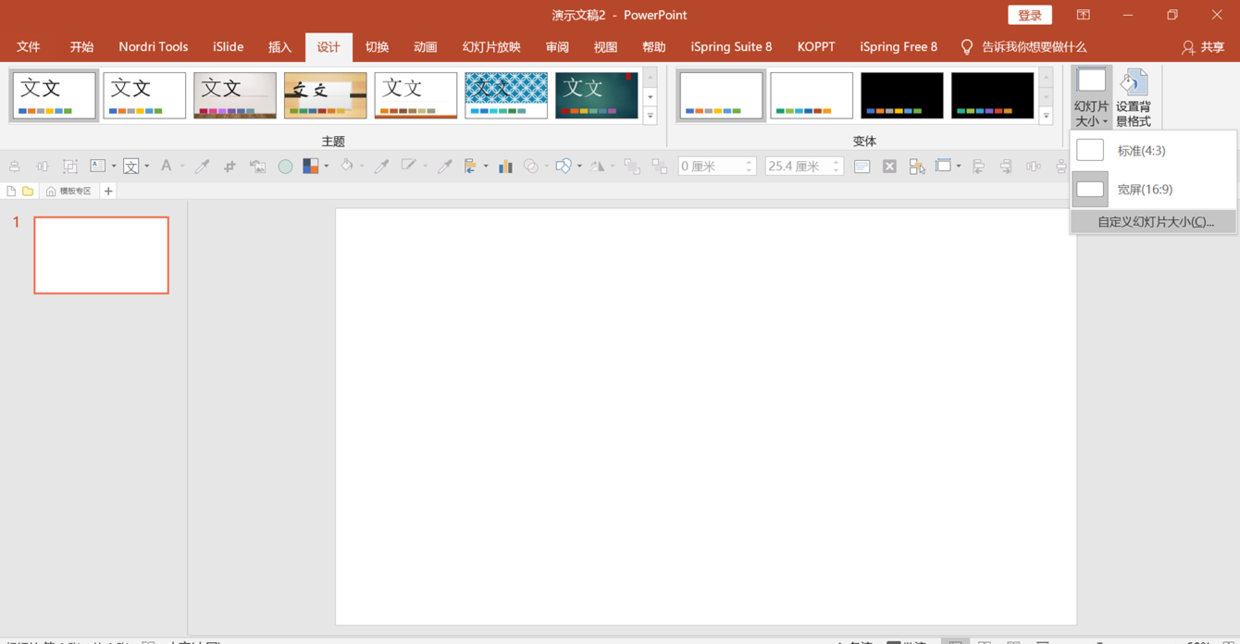Click the paint bucket fill icon
This screenshot has height=644, width=1240.
347,166
